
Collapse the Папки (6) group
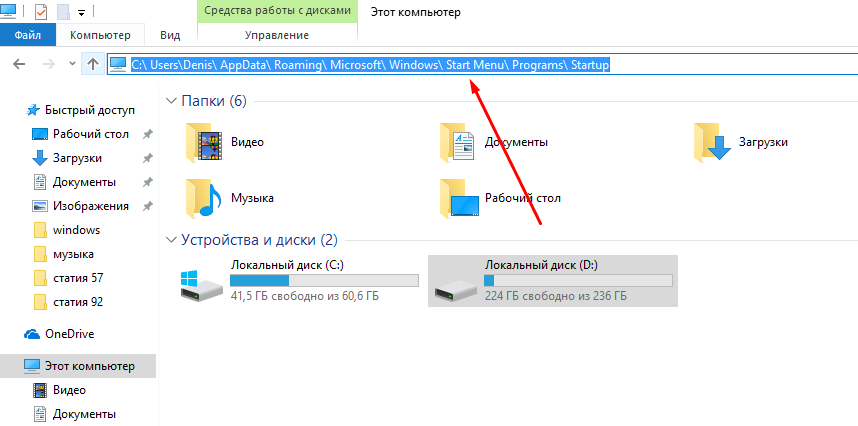[172, 101]
